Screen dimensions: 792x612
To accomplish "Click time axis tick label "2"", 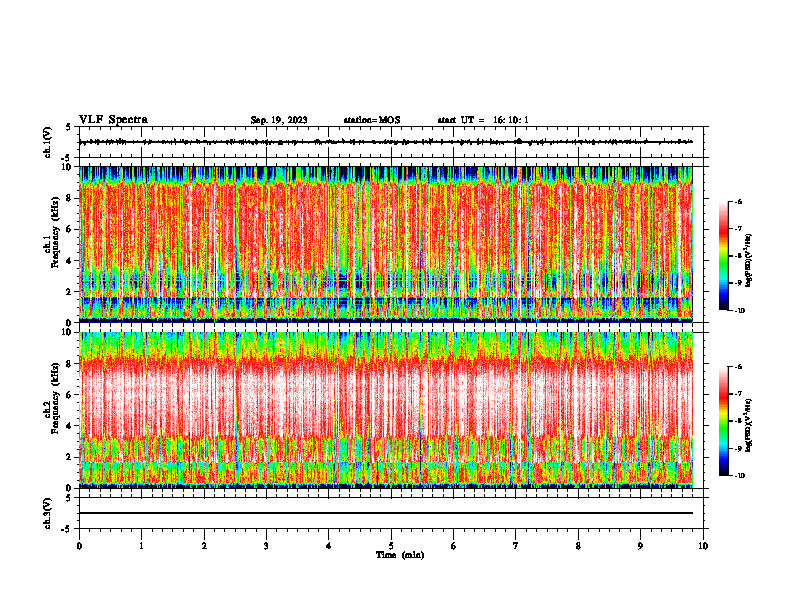I will click(x=204, y=546).
